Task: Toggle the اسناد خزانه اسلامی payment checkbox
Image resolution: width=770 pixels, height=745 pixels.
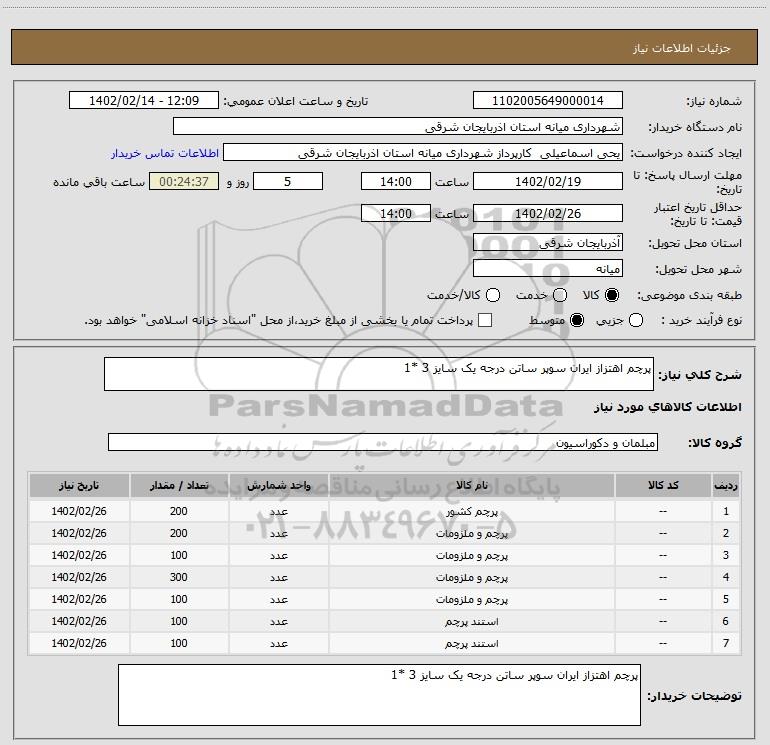Action: pyautogui.click(x=485, y=320)
